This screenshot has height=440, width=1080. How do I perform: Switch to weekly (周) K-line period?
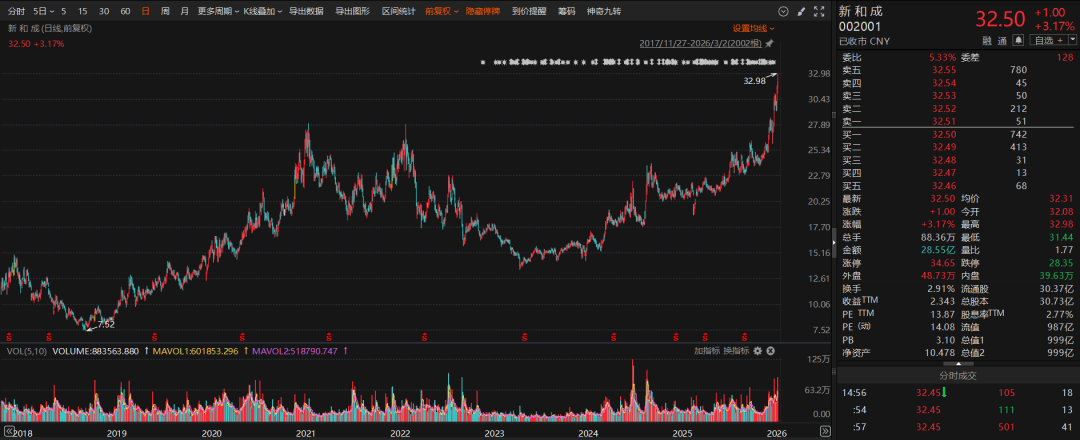(165, 12)
